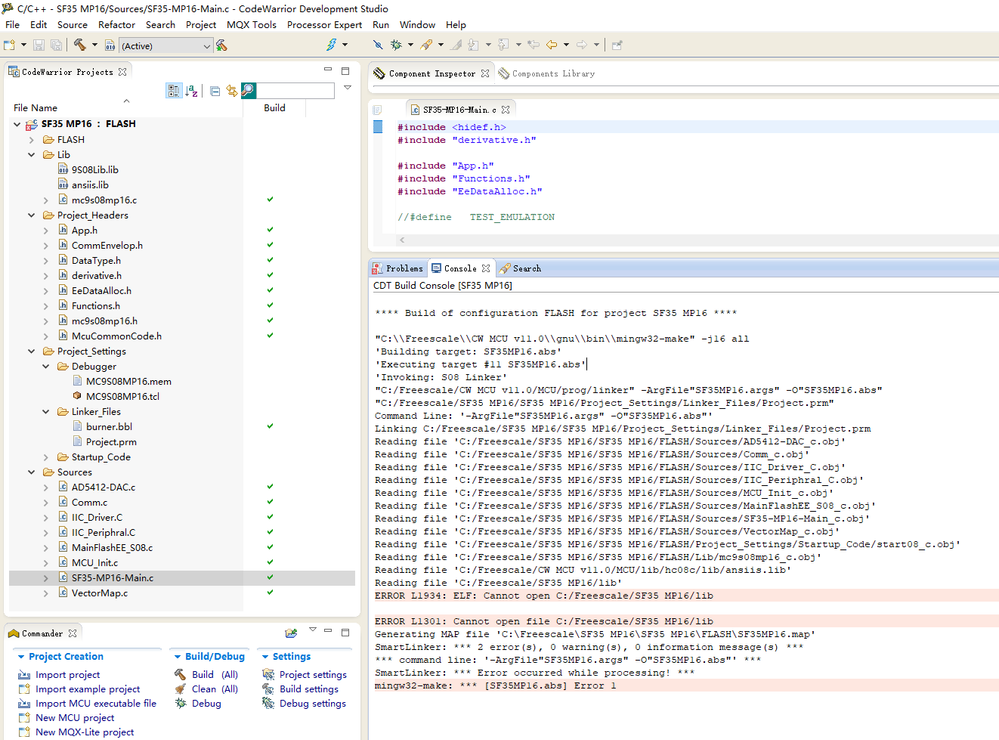Click the Build hammer icon in toolbar
The height and width of the screenshot is (740, 999).
[79, 45]
